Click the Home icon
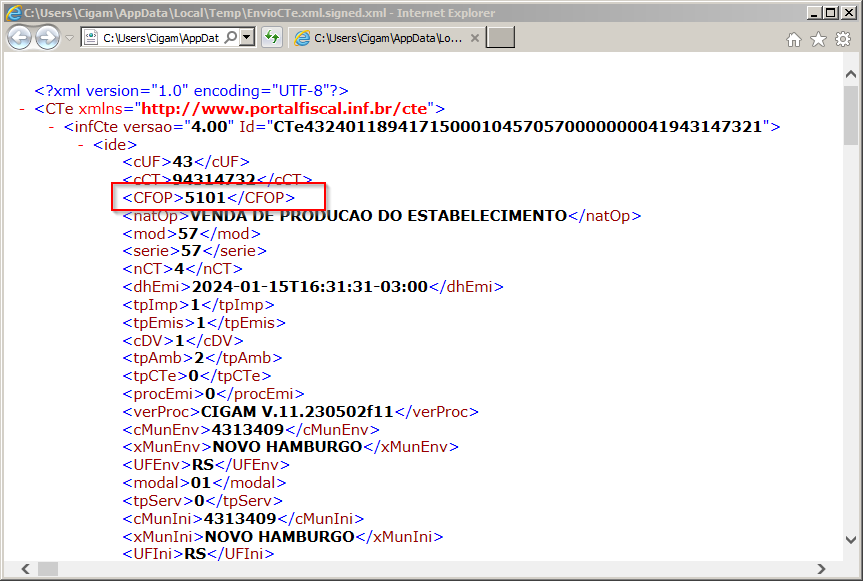The image size is (863, 581). tap(794, 40)
